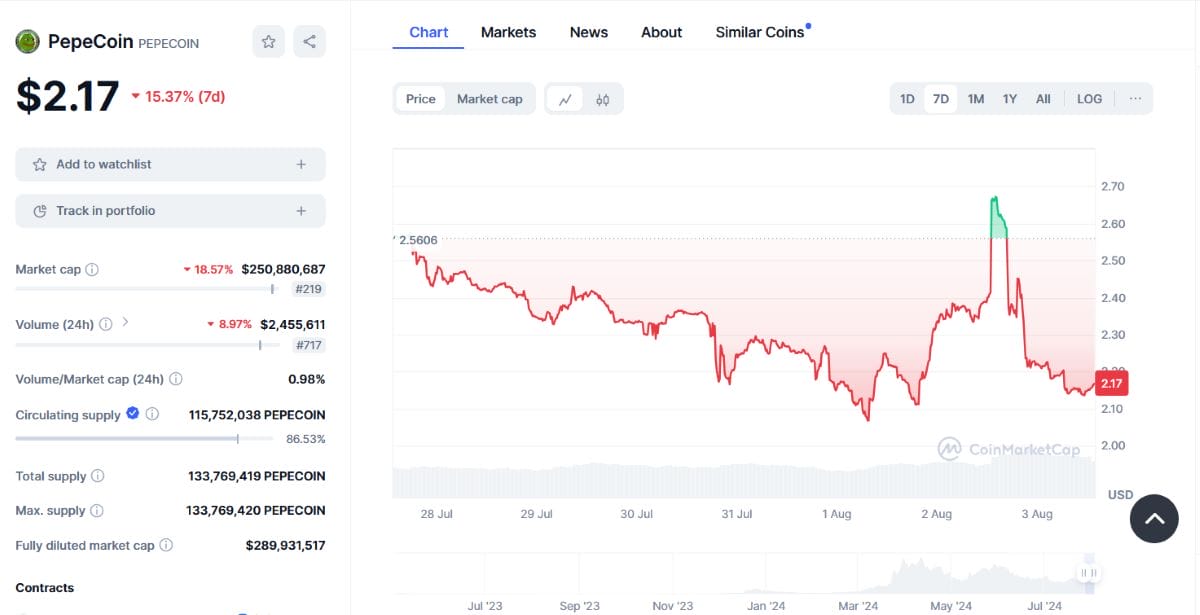Set chart range to 1M
The image size is (1200, 615).
pos(976,99)
